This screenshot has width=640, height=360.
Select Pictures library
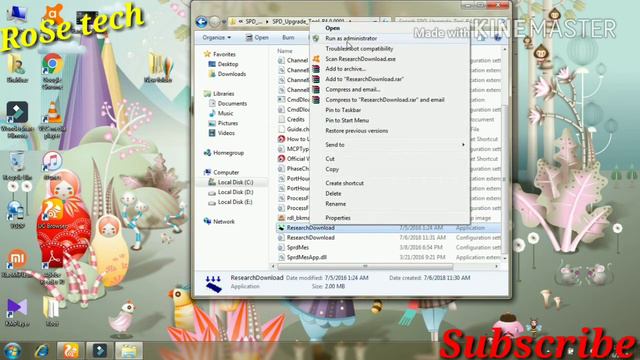pos(227,123)
